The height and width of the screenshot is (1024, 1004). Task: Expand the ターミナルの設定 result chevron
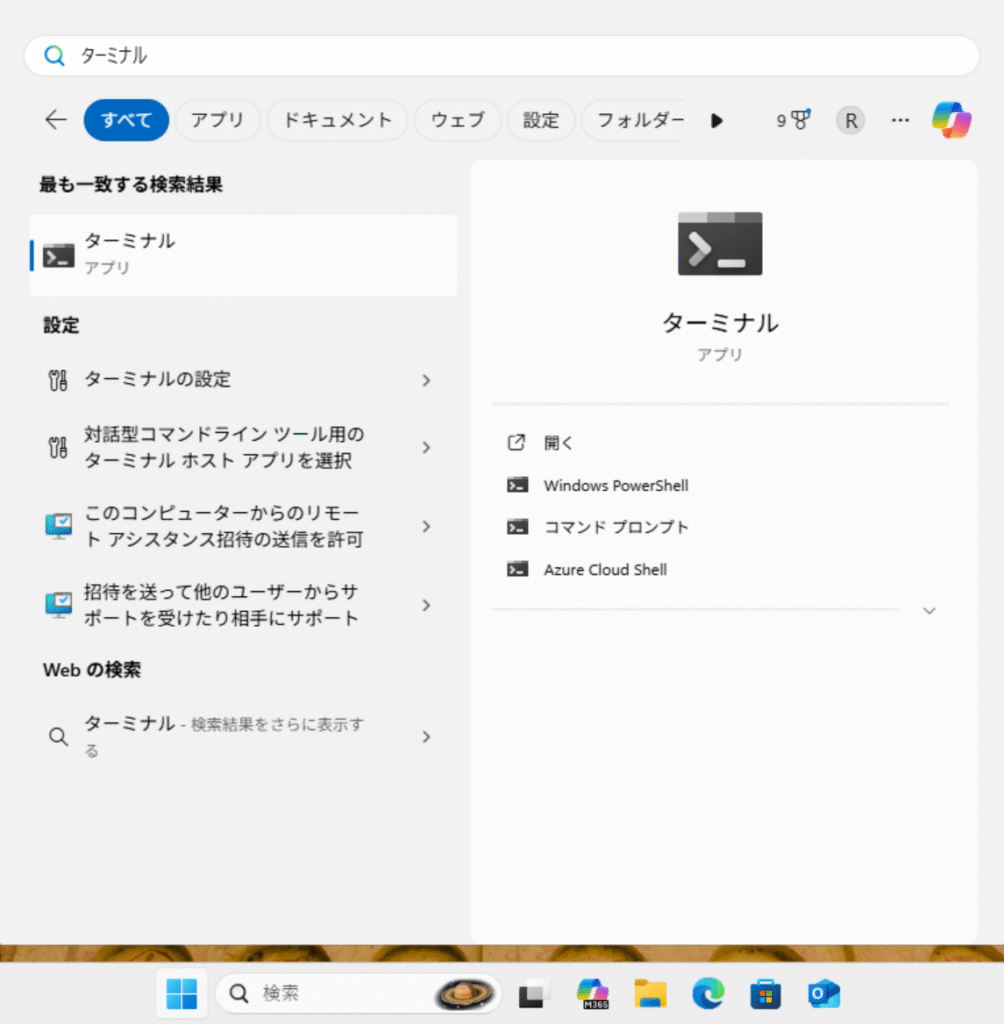[426, 380]
